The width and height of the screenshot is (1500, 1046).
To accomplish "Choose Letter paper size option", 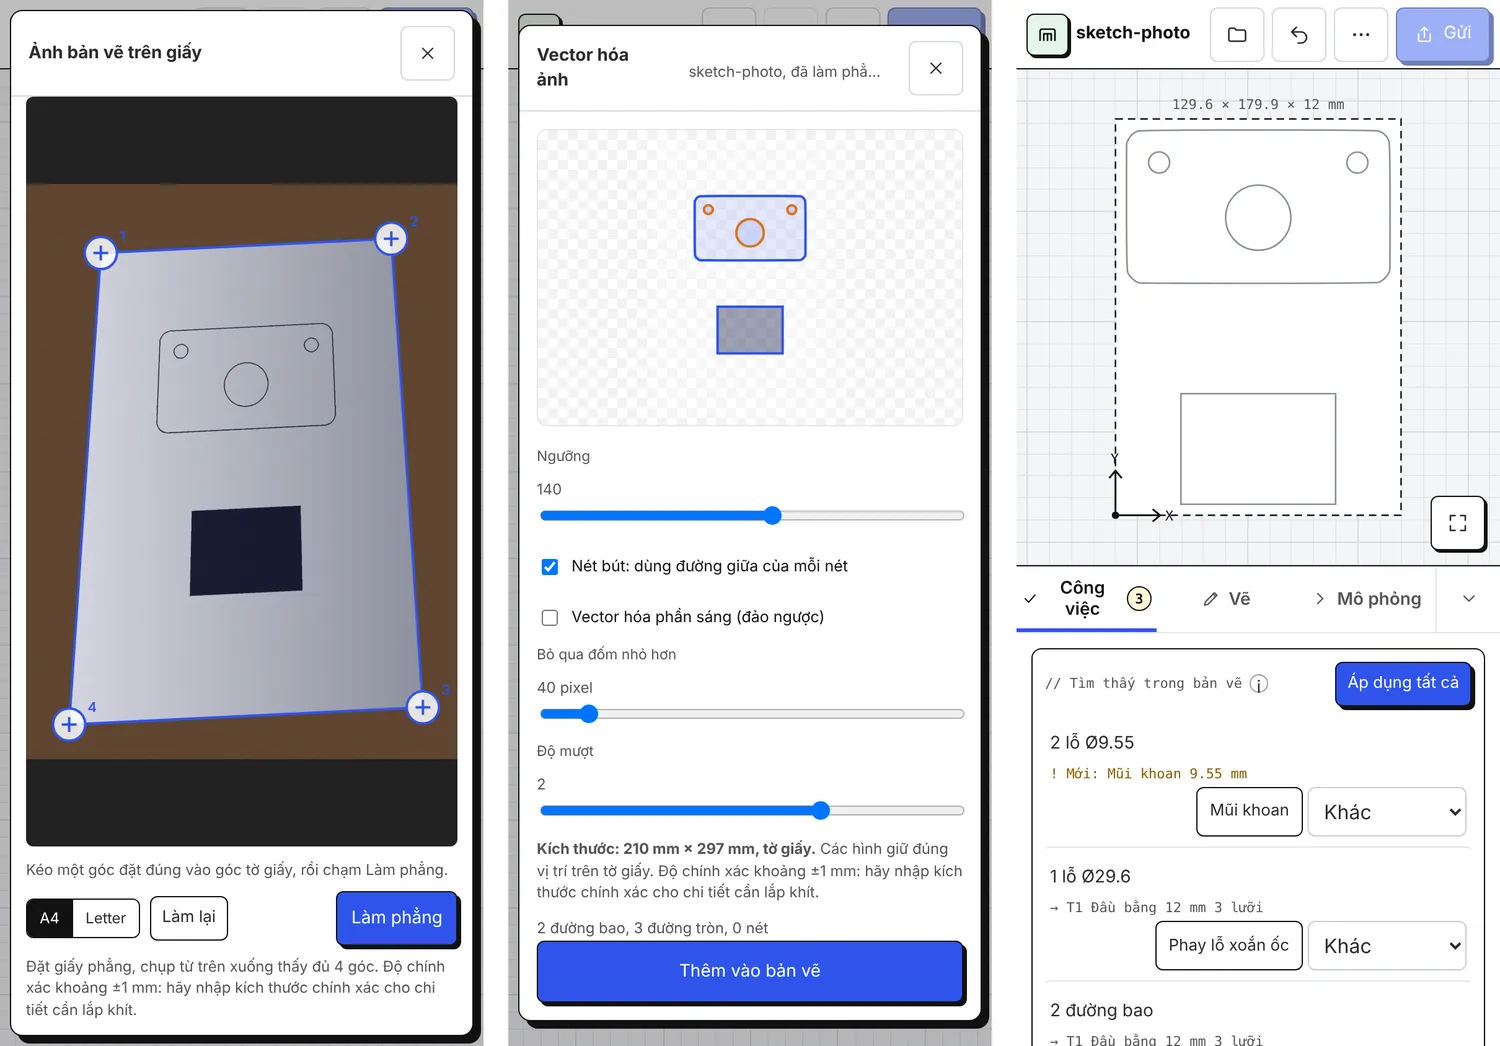I will [106, 918].
